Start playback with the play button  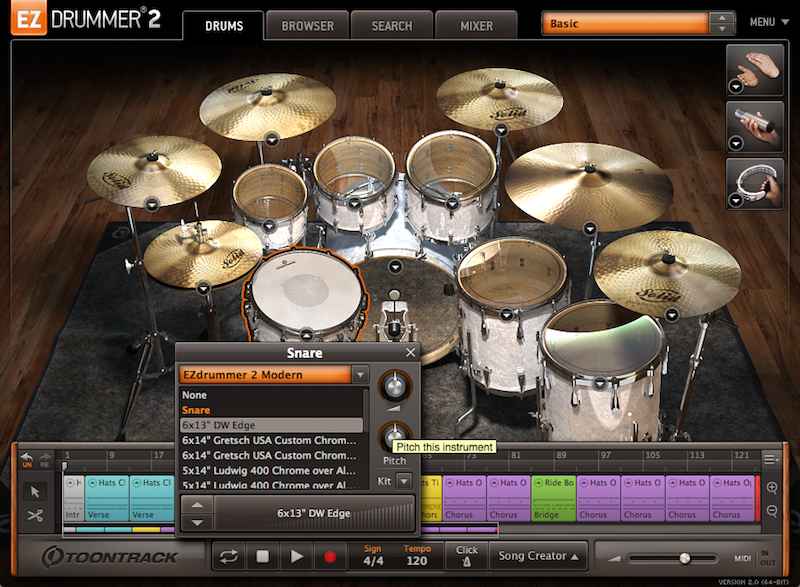click(296, 556)
